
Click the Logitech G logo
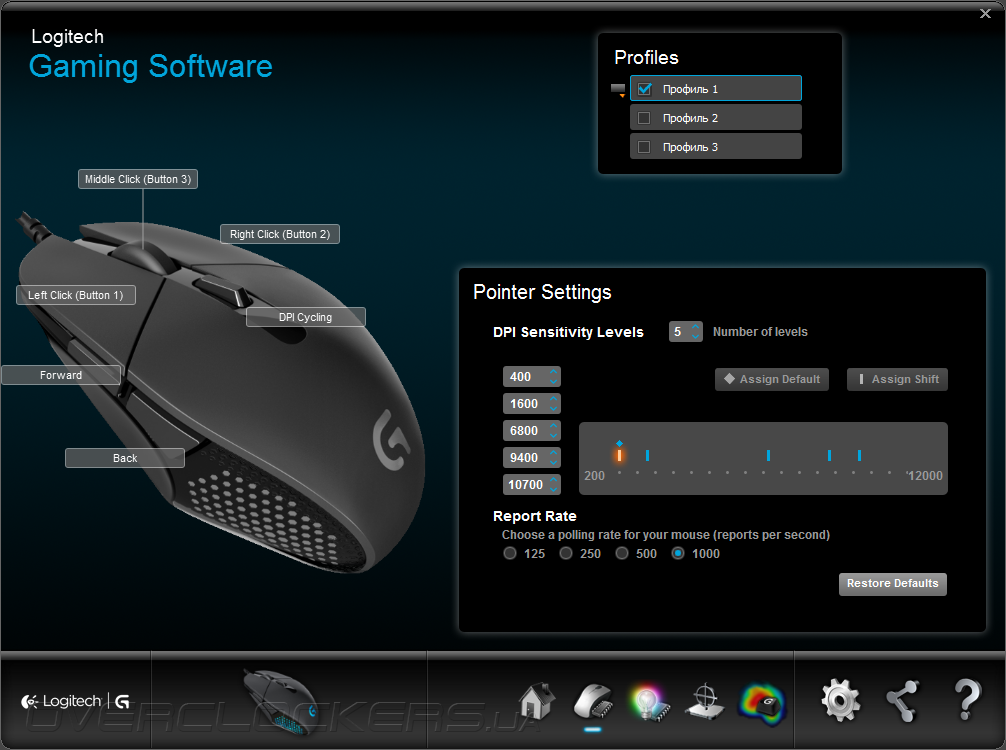pyautogui.click(x=75, y=701)
